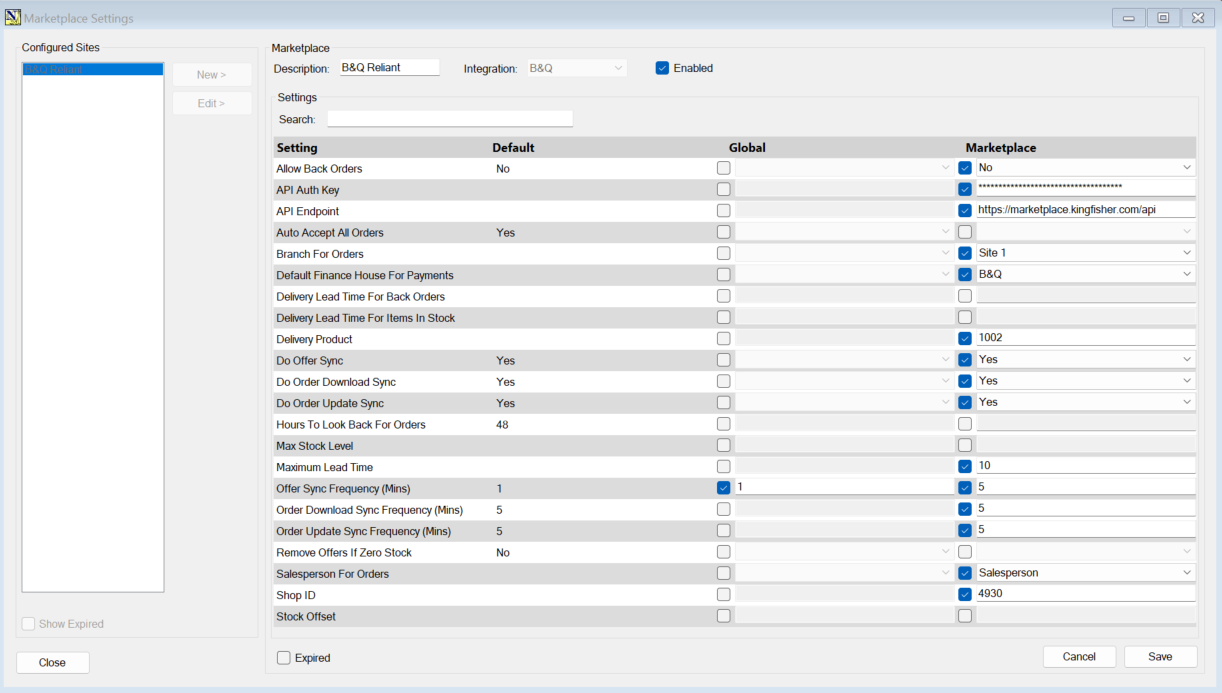Open Default Finance House dropdown
Image resolution: width=1222 pixels, height=693 pixels.
(1186, 274)
